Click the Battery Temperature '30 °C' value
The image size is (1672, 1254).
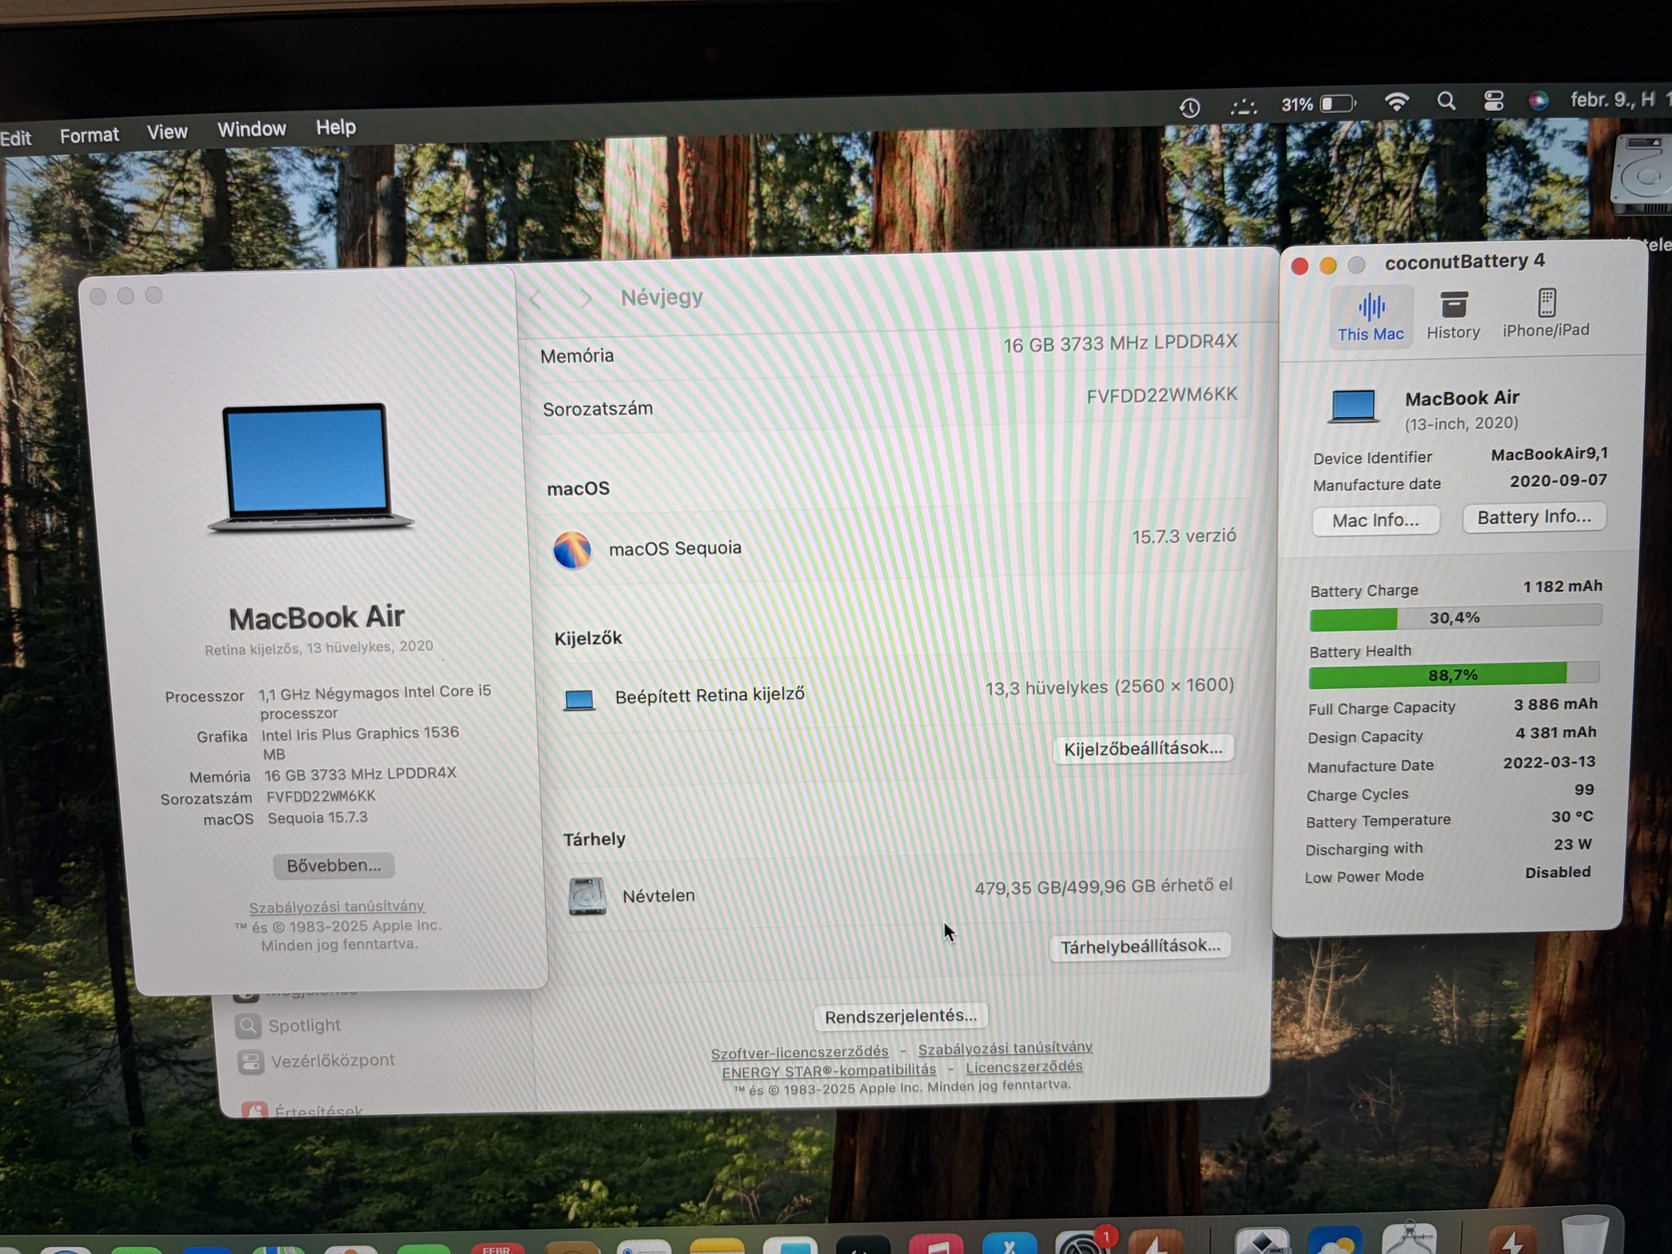[1572, 817]
